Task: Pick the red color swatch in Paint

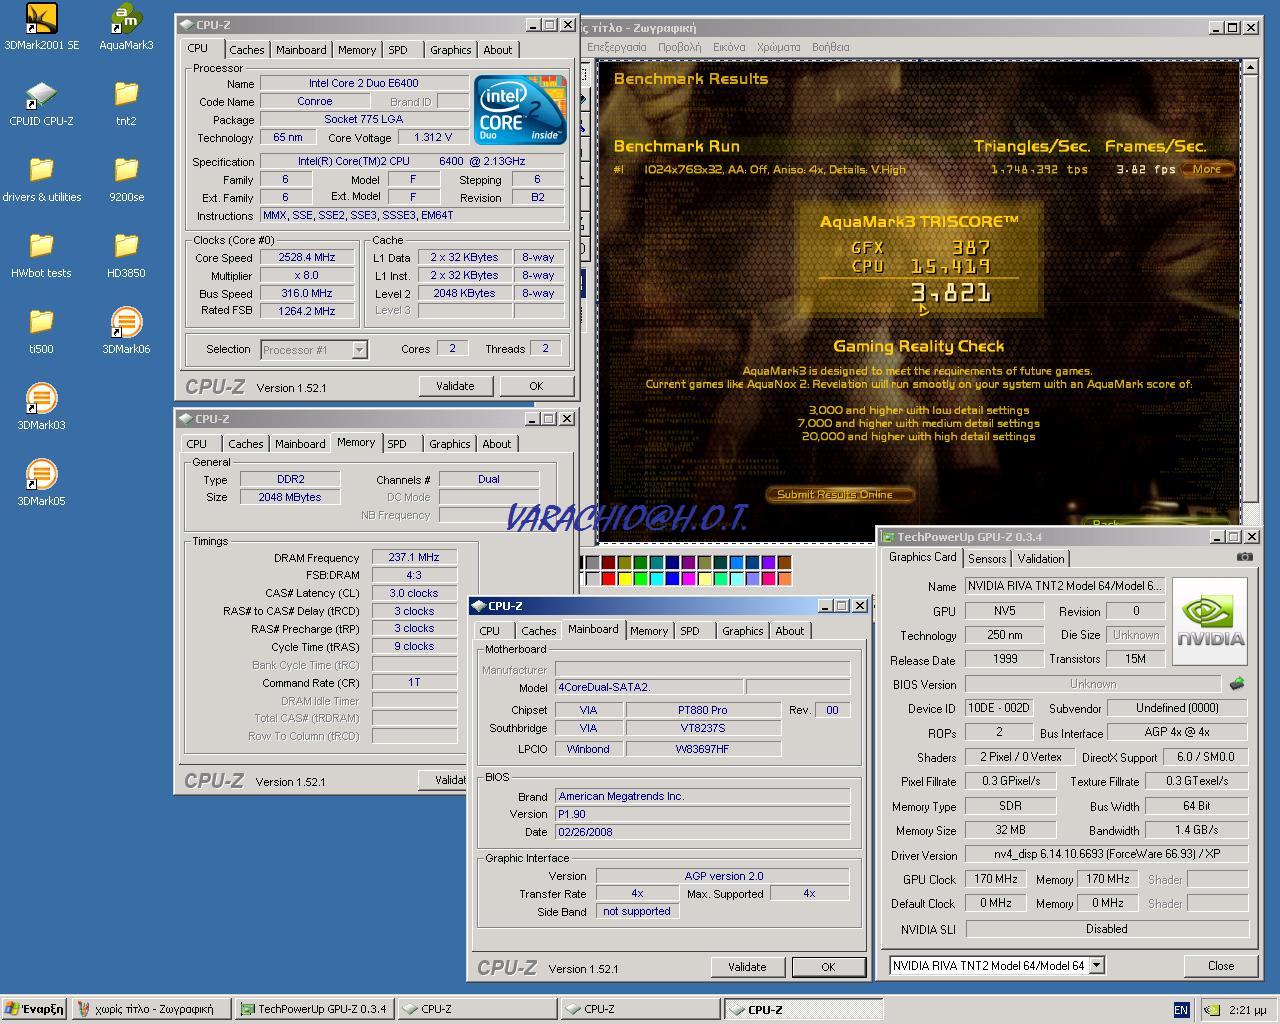Action: tap(608, 578)
